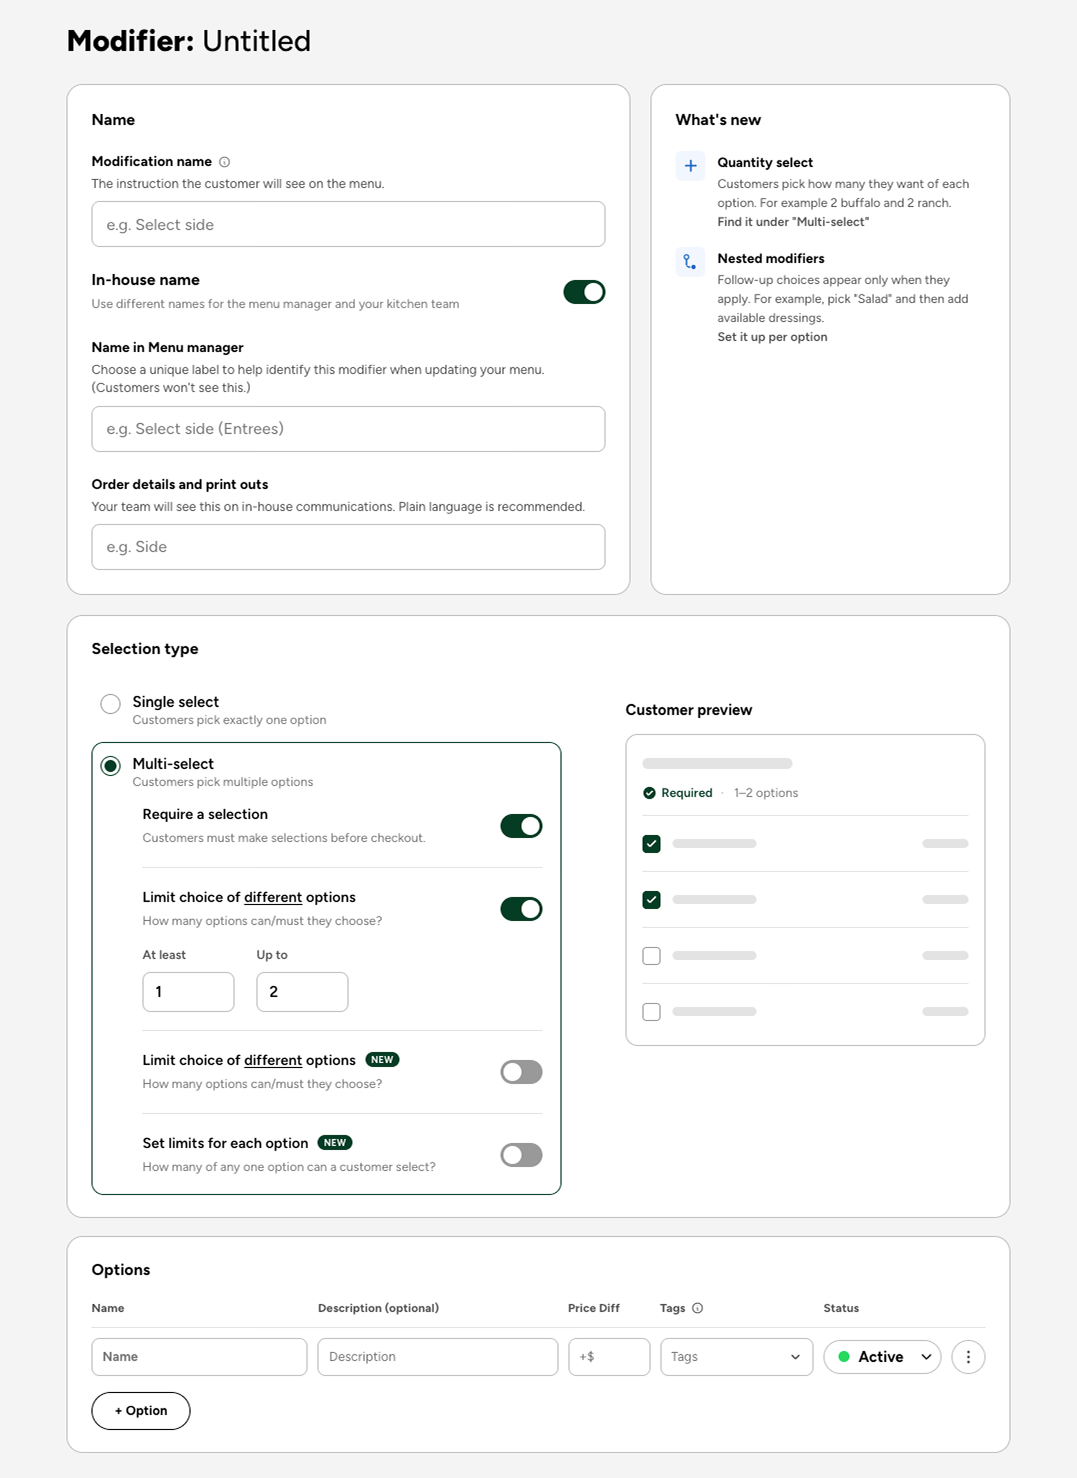This screenshot has width=1077, height=1478.
Task: Click the "Price Diff" column header
Action: pos(594,1308)
